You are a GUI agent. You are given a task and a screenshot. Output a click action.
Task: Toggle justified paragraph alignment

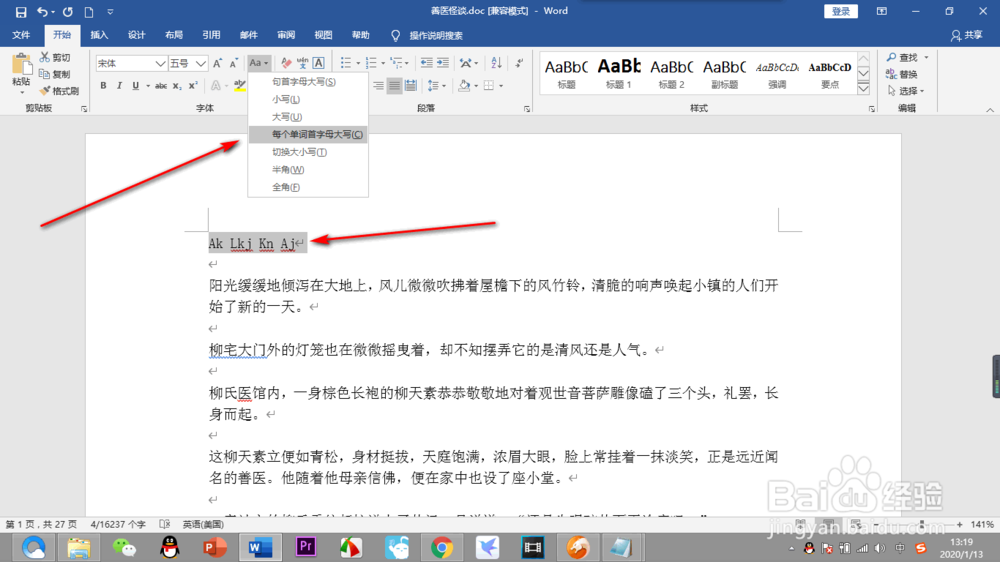395,85
